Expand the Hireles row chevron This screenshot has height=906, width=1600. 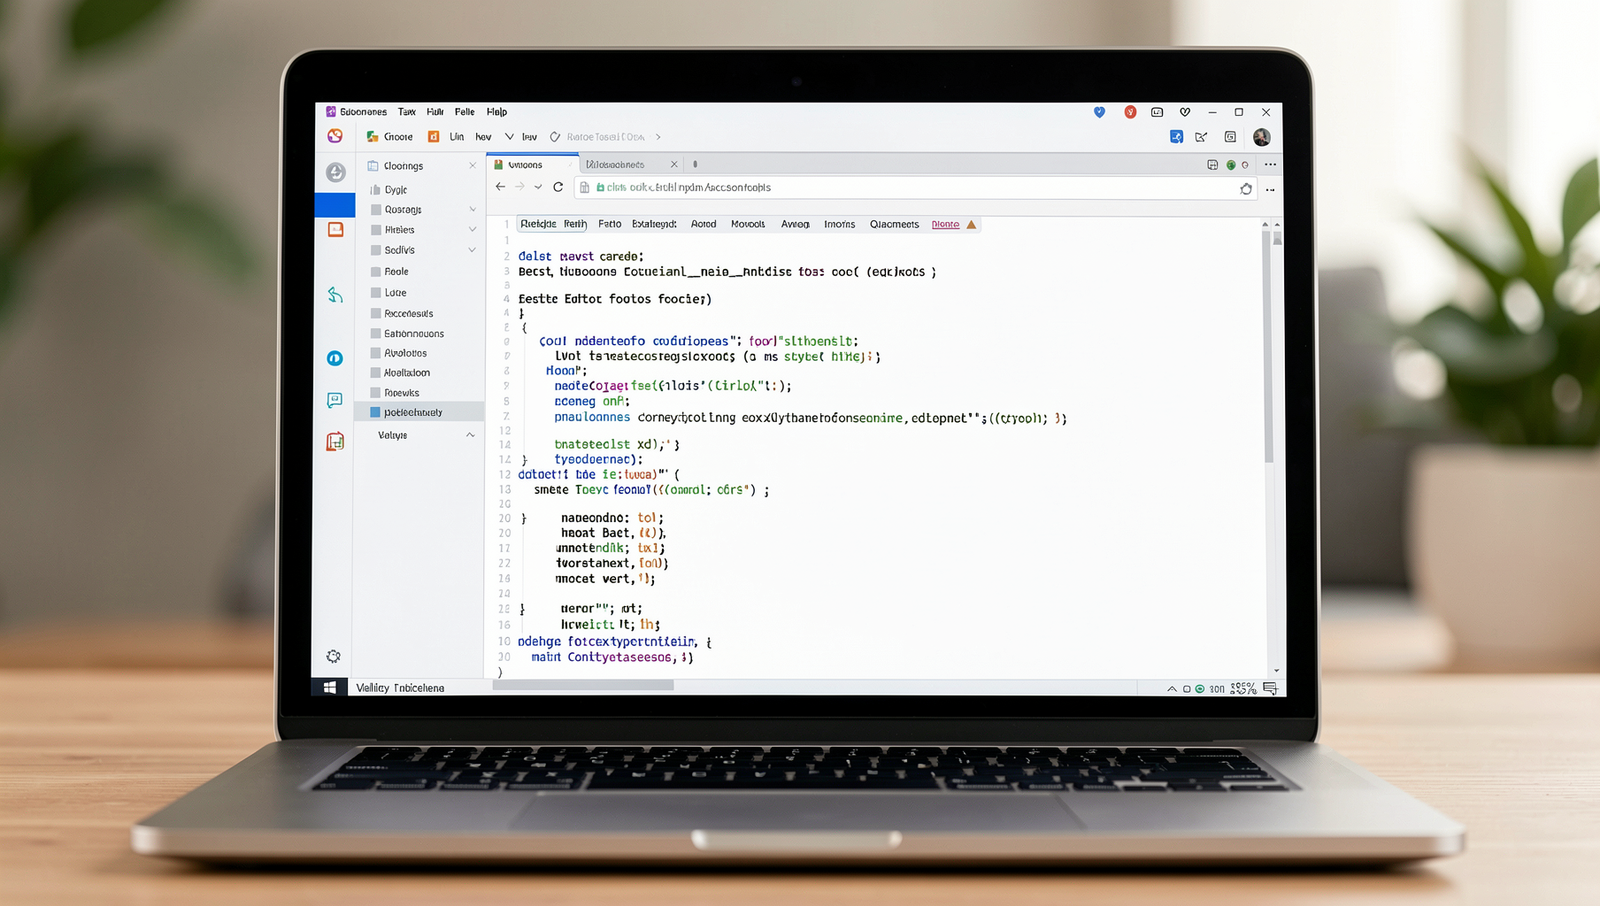tap(472, 230)
